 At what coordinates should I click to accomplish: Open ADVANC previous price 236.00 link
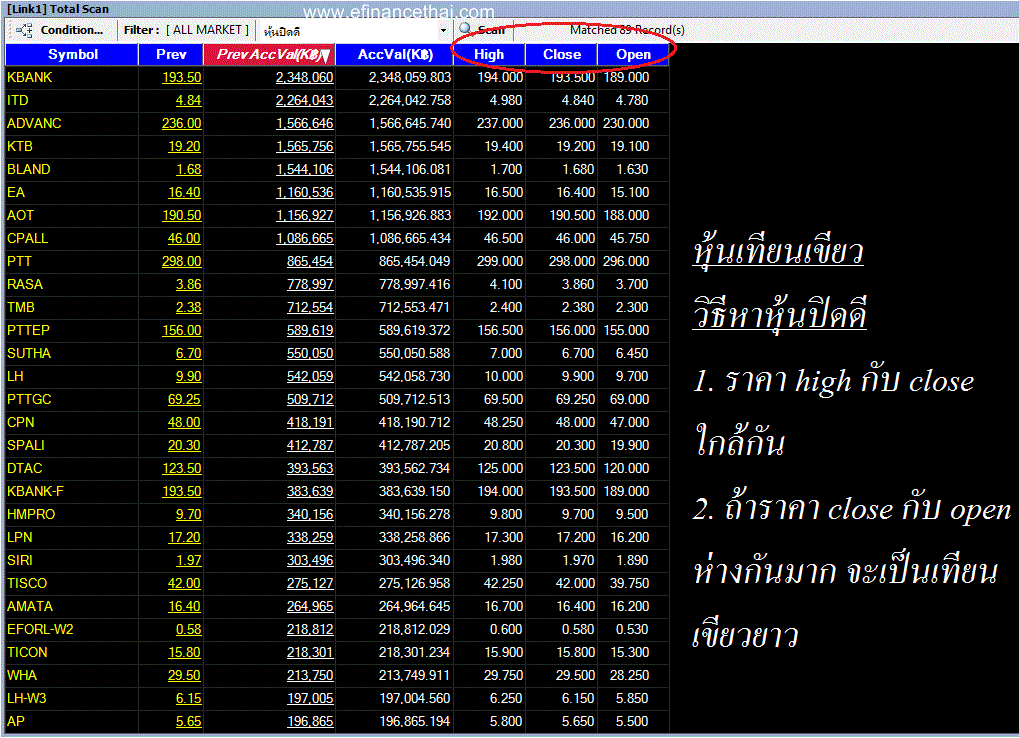tap(181, 123)
